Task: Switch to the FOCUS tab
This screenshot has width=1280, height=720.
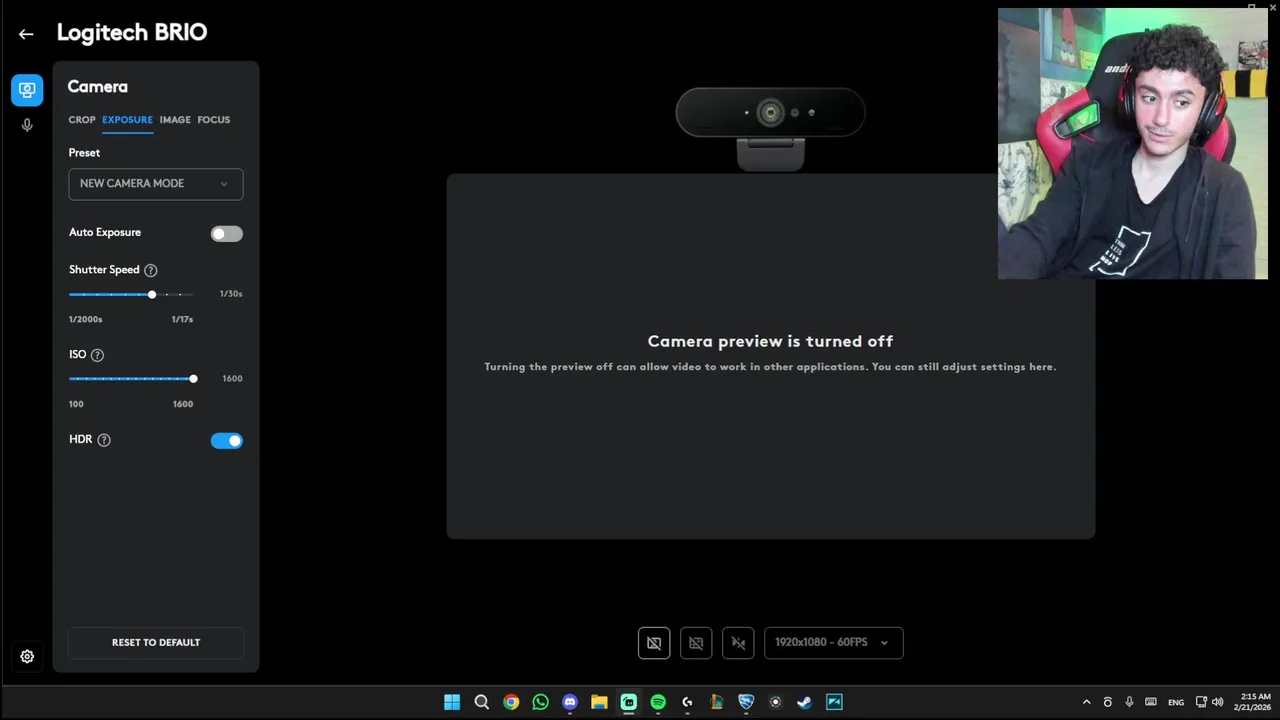Action: pyautogui.click(x=214, y=120)
